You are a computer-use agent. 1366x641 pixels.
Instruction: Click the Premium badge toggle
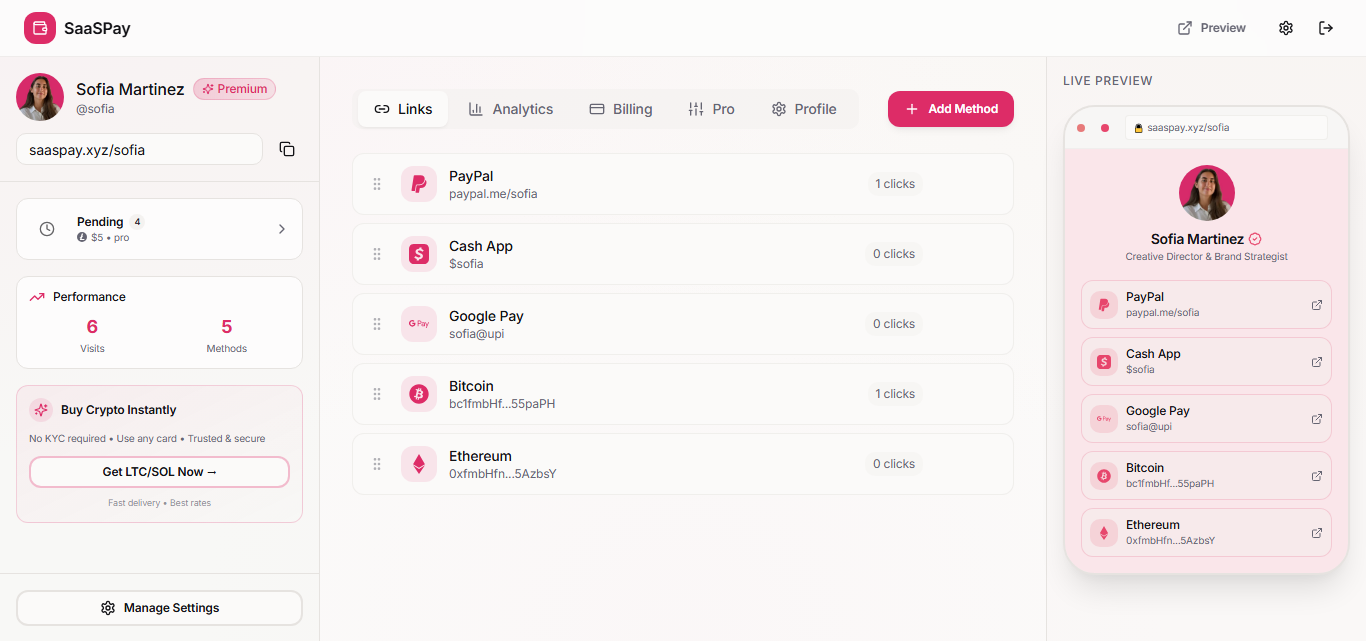tap(234, 88)
